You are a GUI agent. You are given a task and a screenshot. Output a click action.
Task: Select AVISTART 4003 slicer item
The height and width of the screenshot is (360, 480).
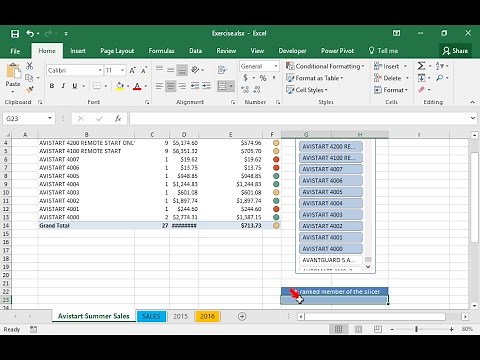(331, 215)
